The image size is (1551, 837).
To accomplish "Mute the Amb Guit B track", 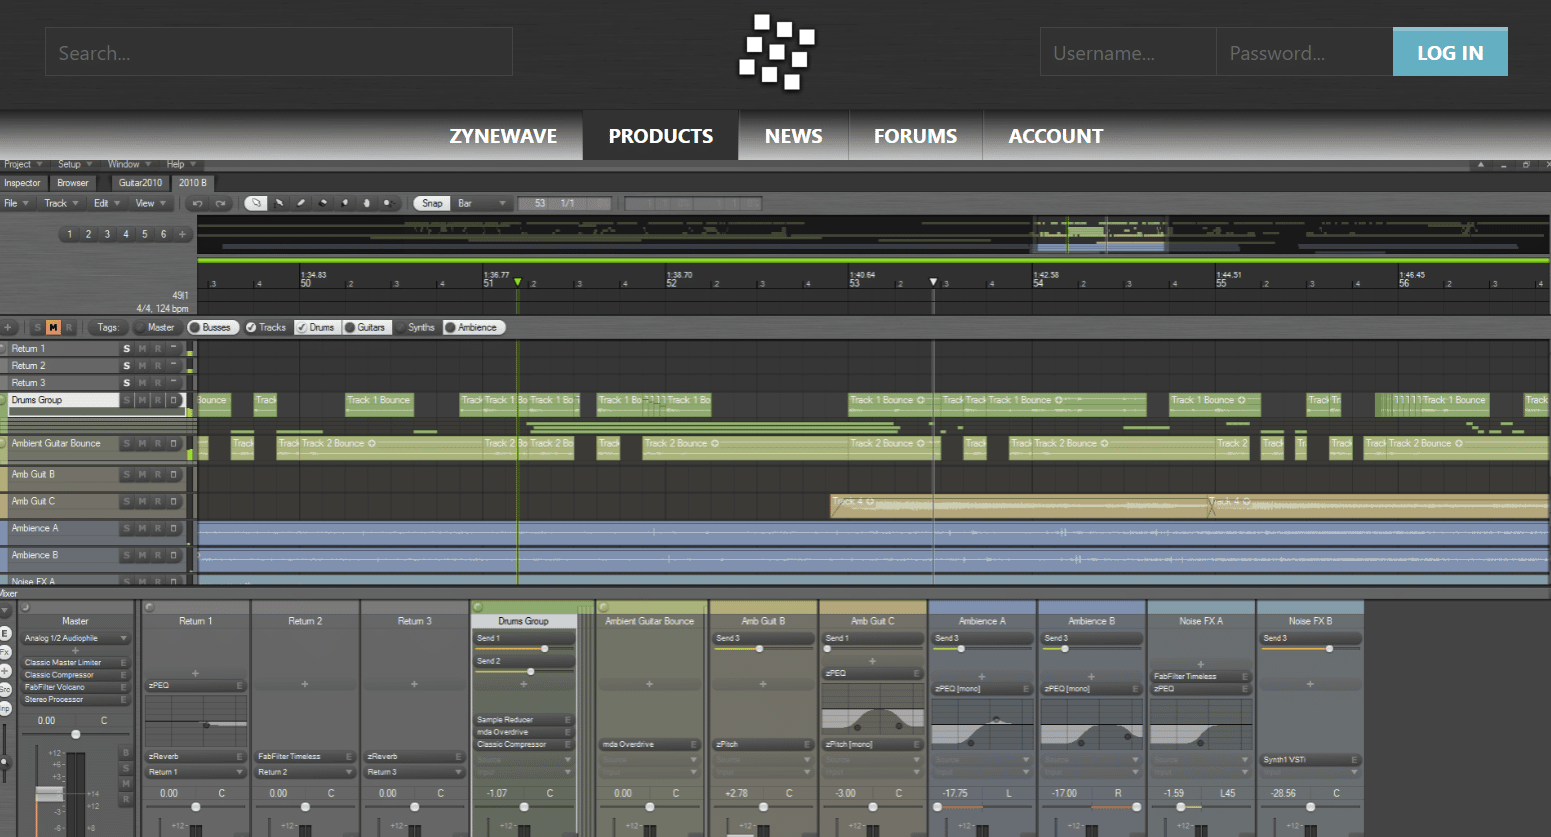I will 142,475.
